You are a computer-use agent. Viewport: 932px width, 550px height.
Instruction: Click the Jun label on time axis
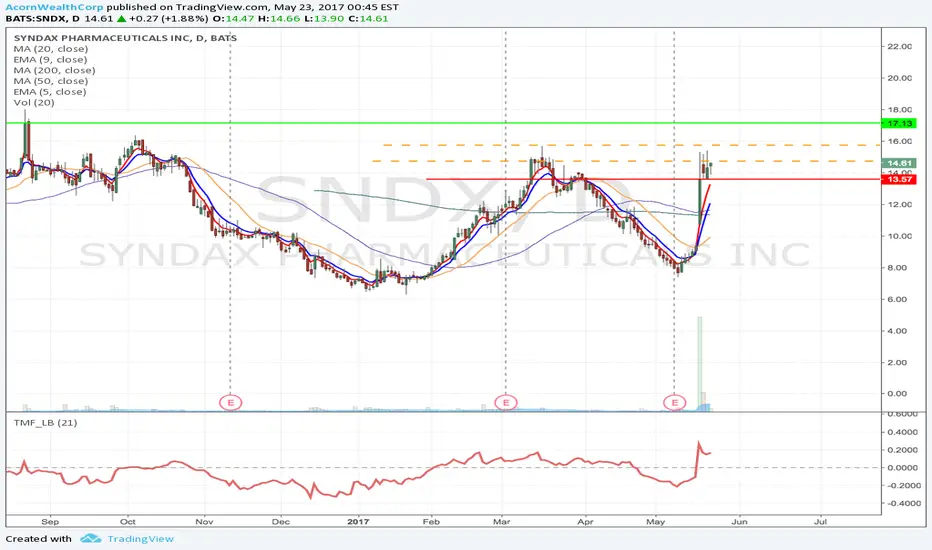(739, 521)
